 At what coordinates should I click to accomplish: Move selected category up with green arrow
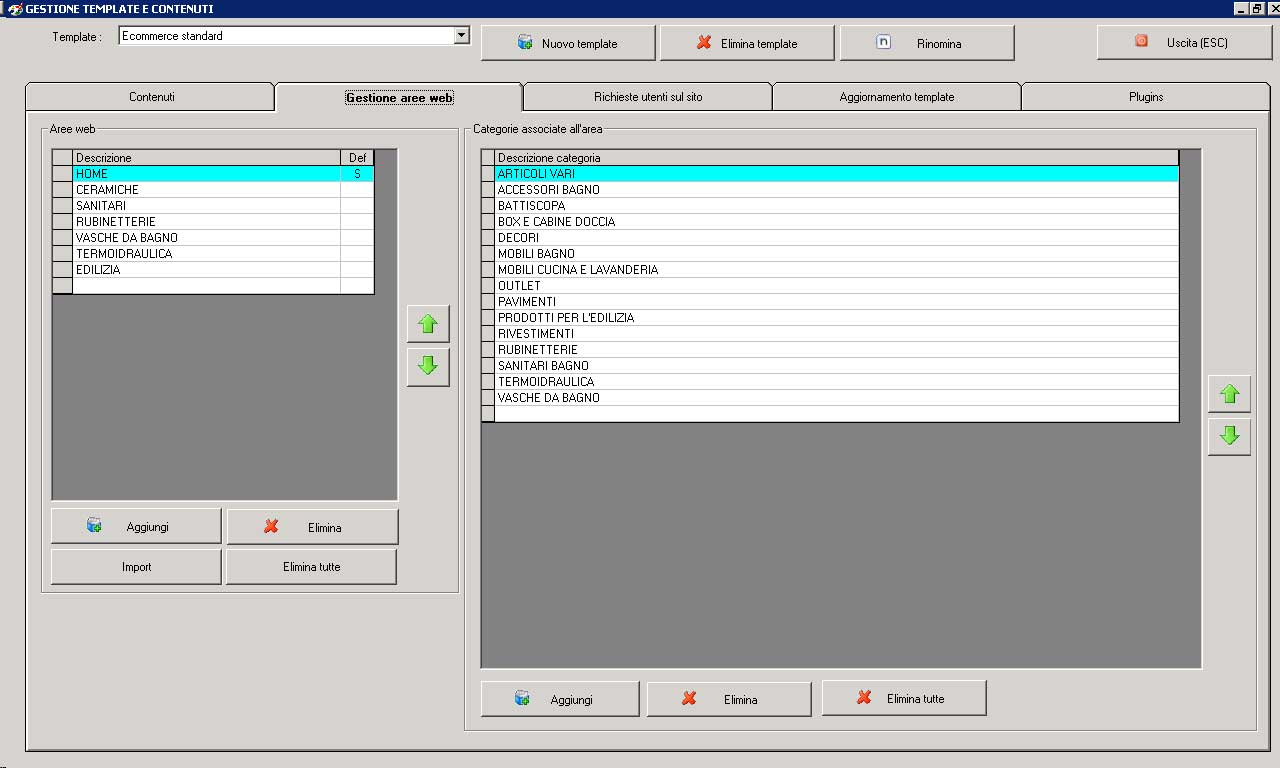(x=1229, y=394)
